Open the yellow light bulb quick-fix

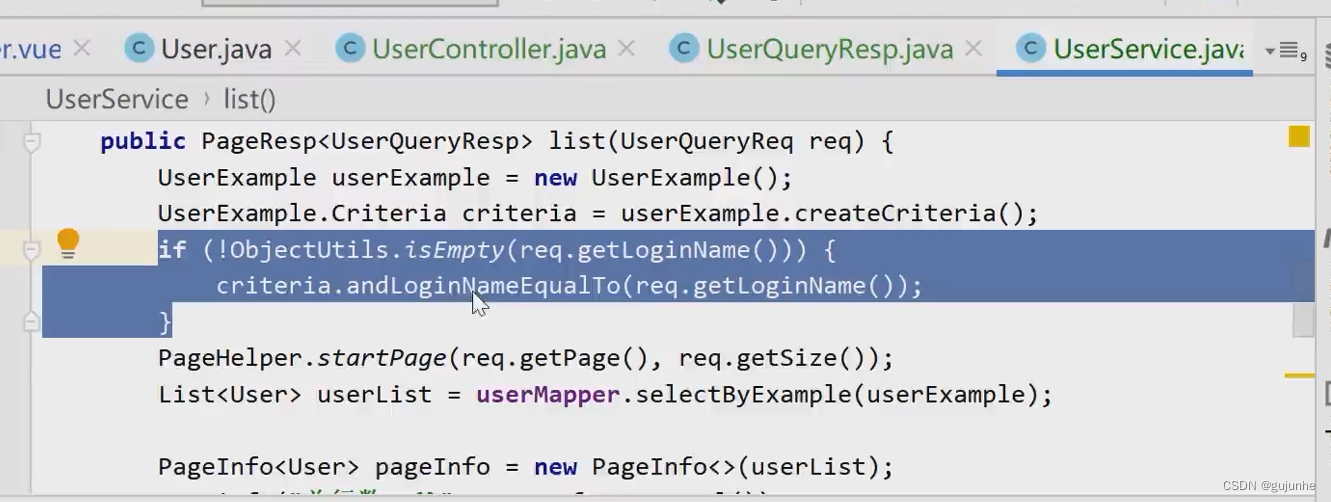coord(68,243)
